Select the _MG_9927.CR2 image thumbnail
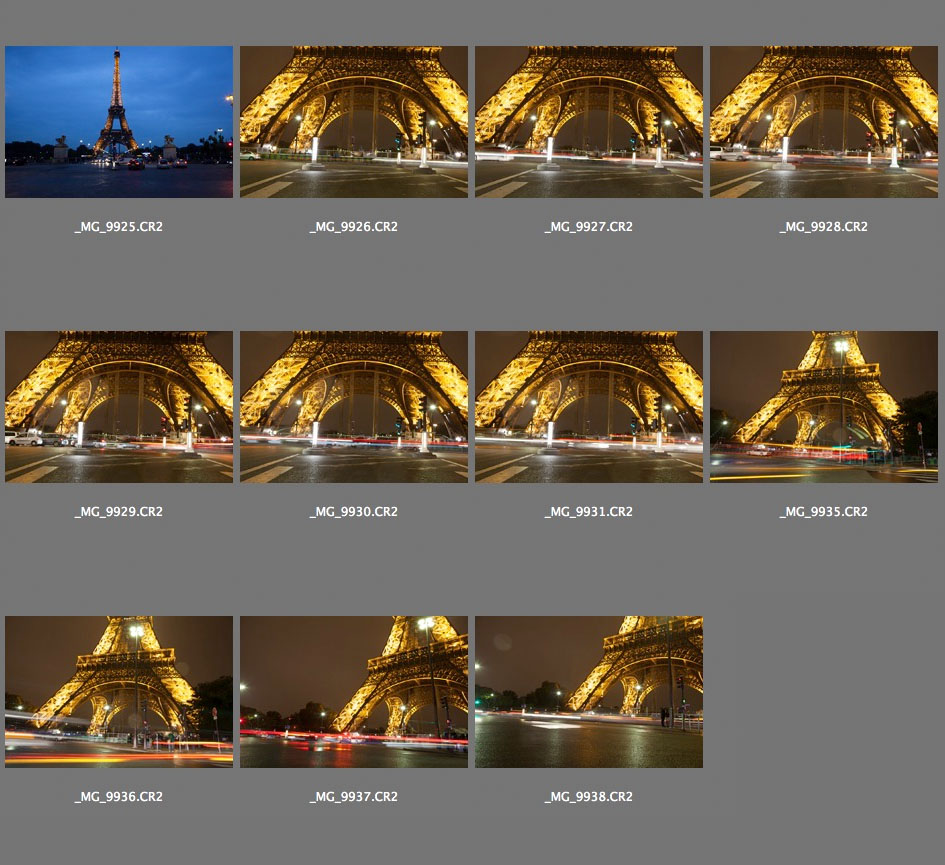The image size is (945, 865). [589, 121]
